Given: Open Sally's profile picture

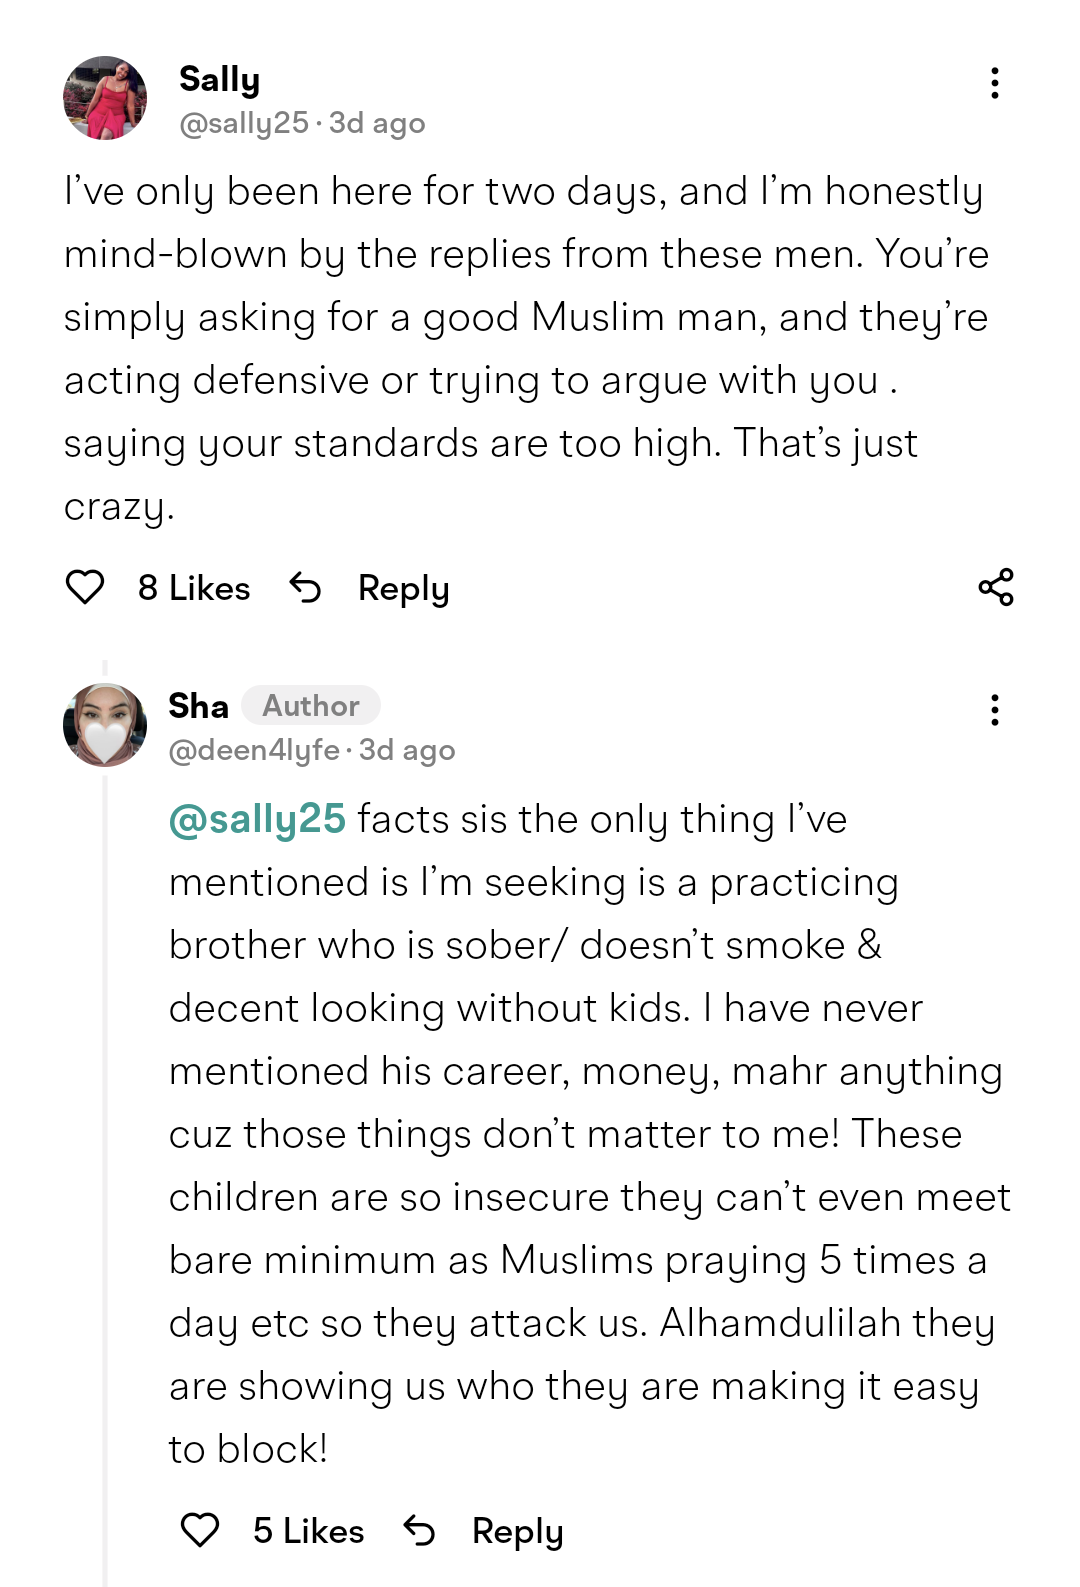Looking at the screenshot, I should (105, 98).
